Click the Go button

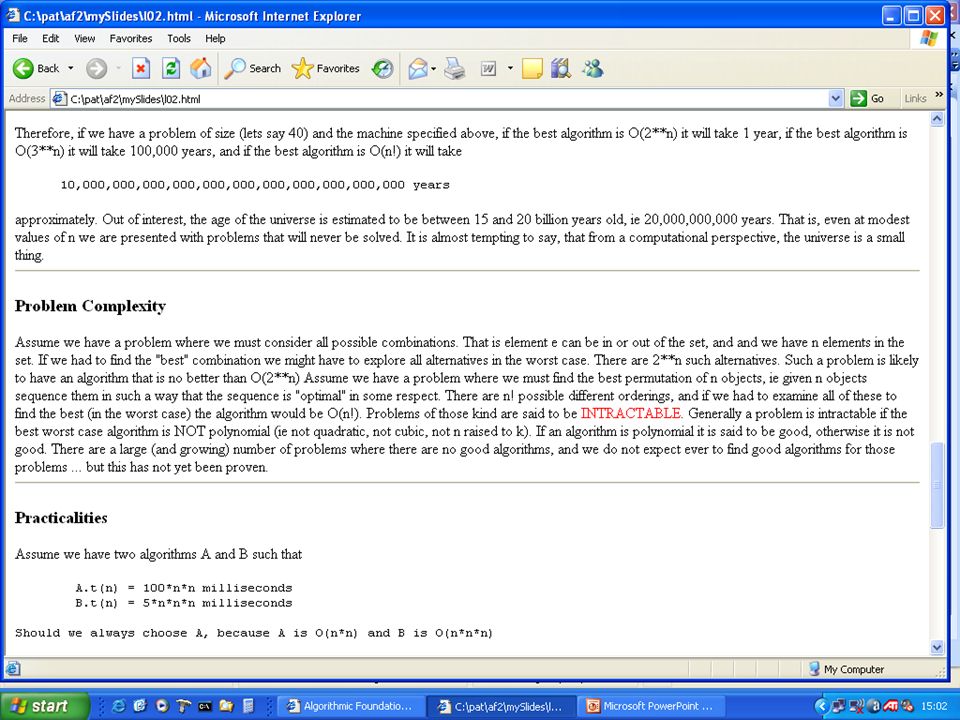868,99
